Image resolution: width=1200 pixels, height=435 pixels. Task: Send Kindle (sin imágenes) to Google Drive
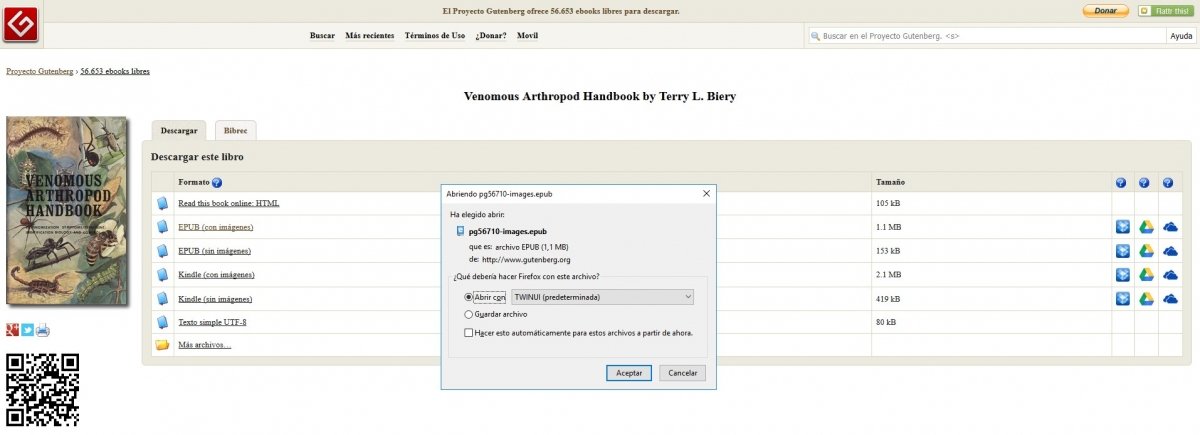[x=1146, y=298]
